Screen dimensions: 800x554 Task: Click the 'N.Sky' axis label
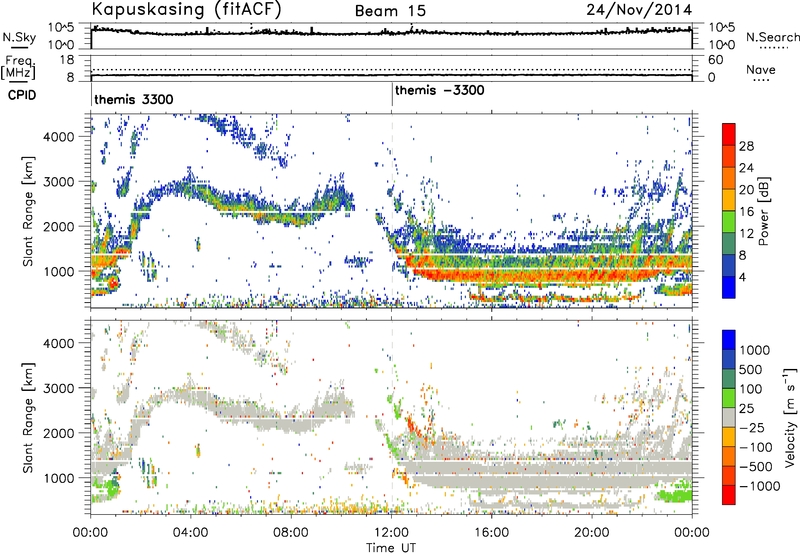(x=19, y=37)
